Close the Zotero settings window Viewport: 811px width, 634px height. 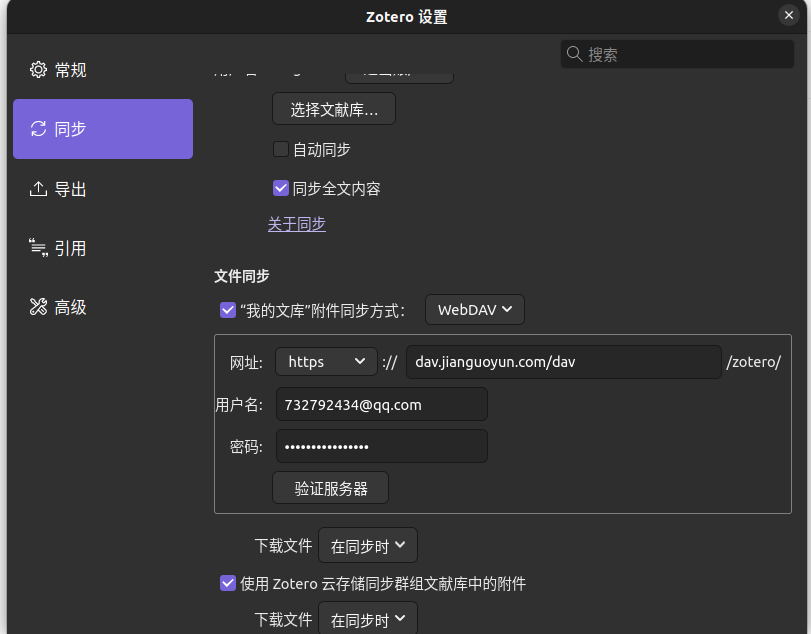[788, 15]
